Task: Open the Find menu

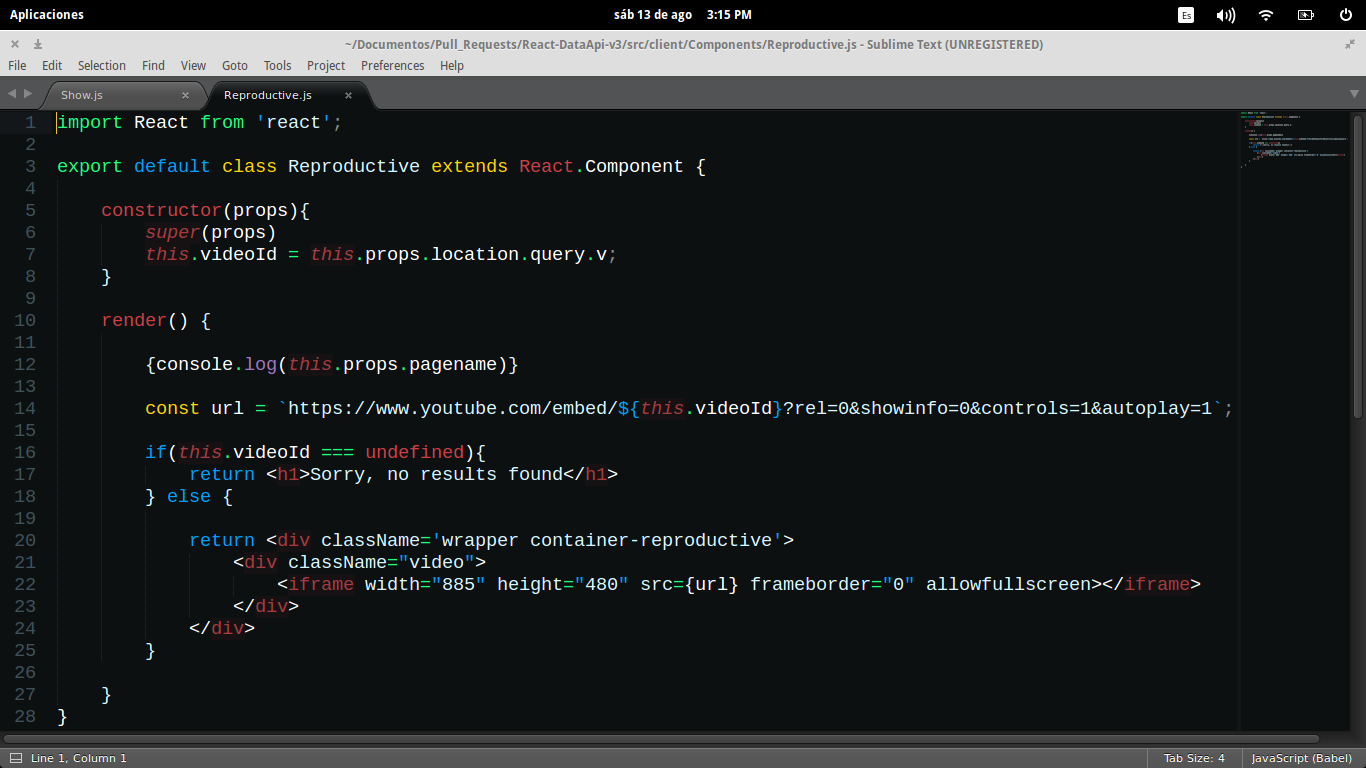Action: pos(153,66)
